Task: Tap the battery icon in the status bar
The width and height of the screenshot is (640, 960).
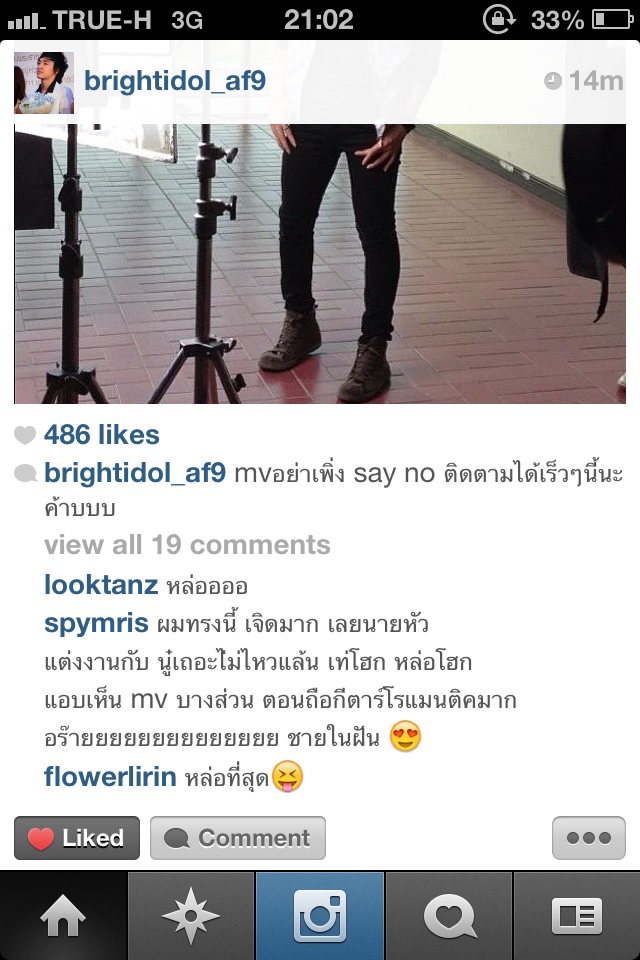Action: (x=612, y=20)
